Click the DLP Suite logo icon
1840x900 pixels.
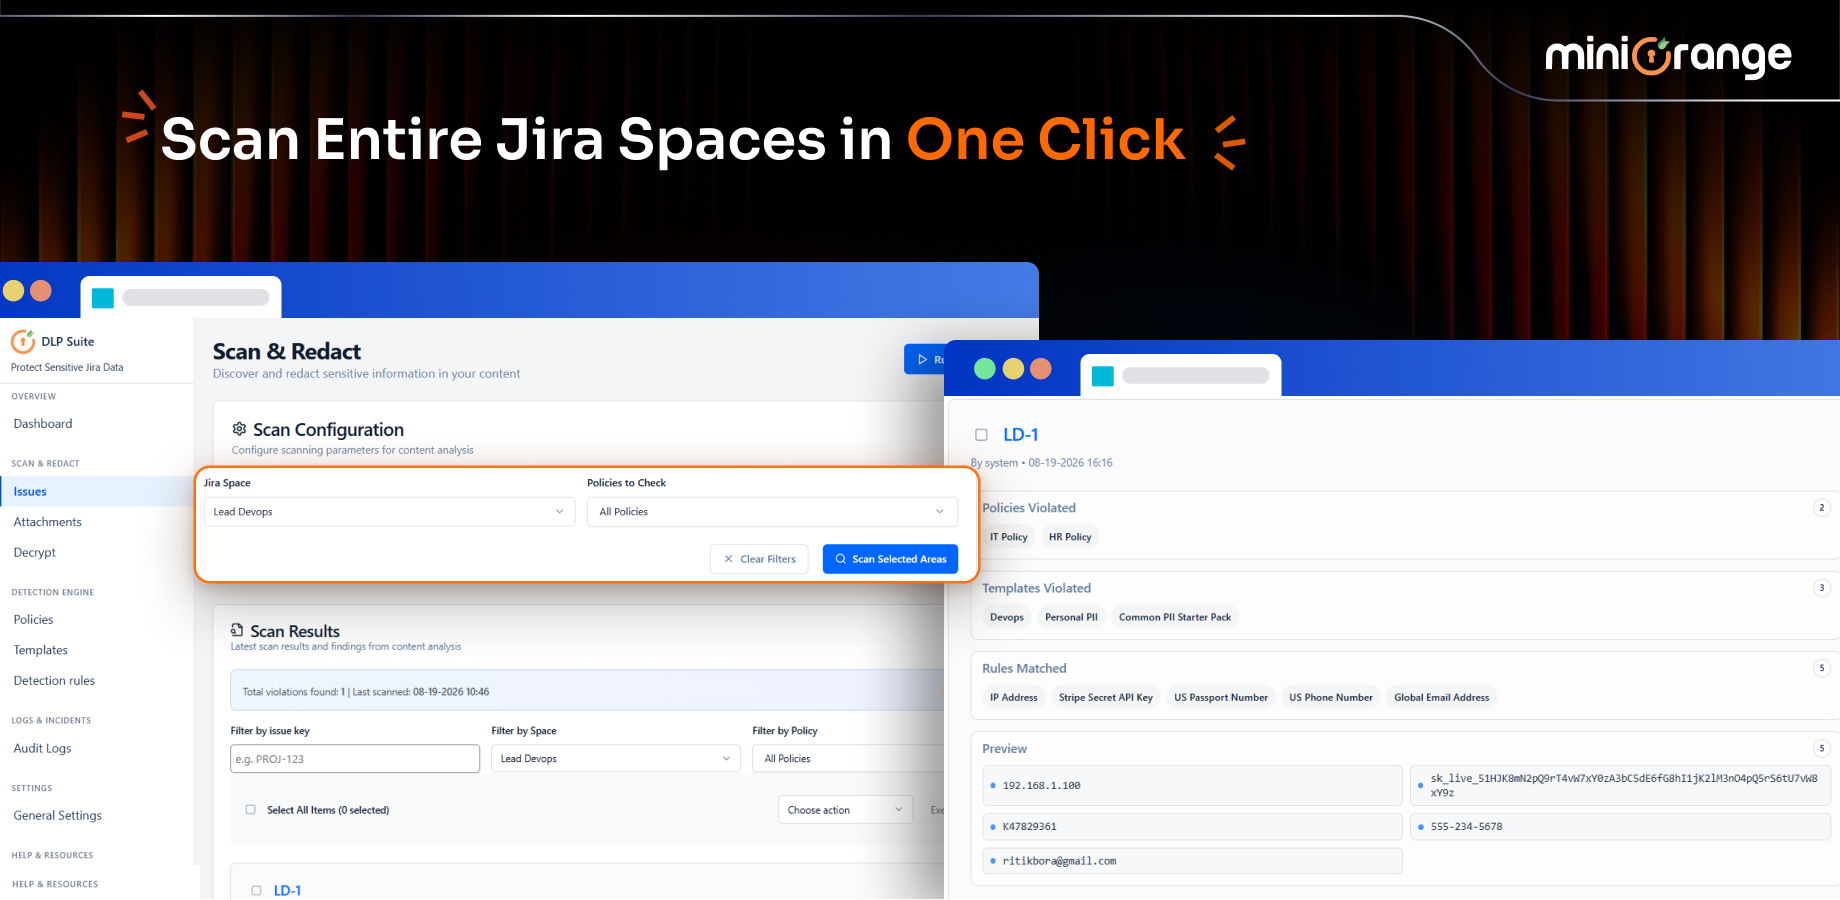(23, 341)
